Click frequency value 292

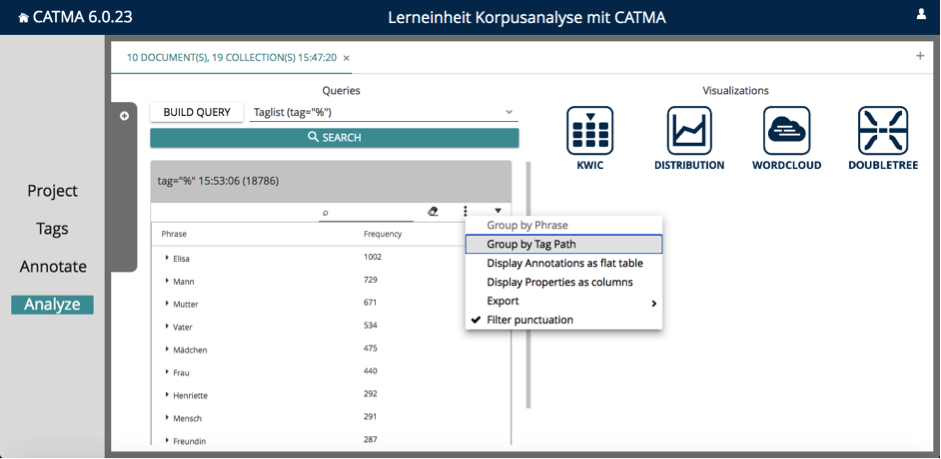click(x=370, y=394)
